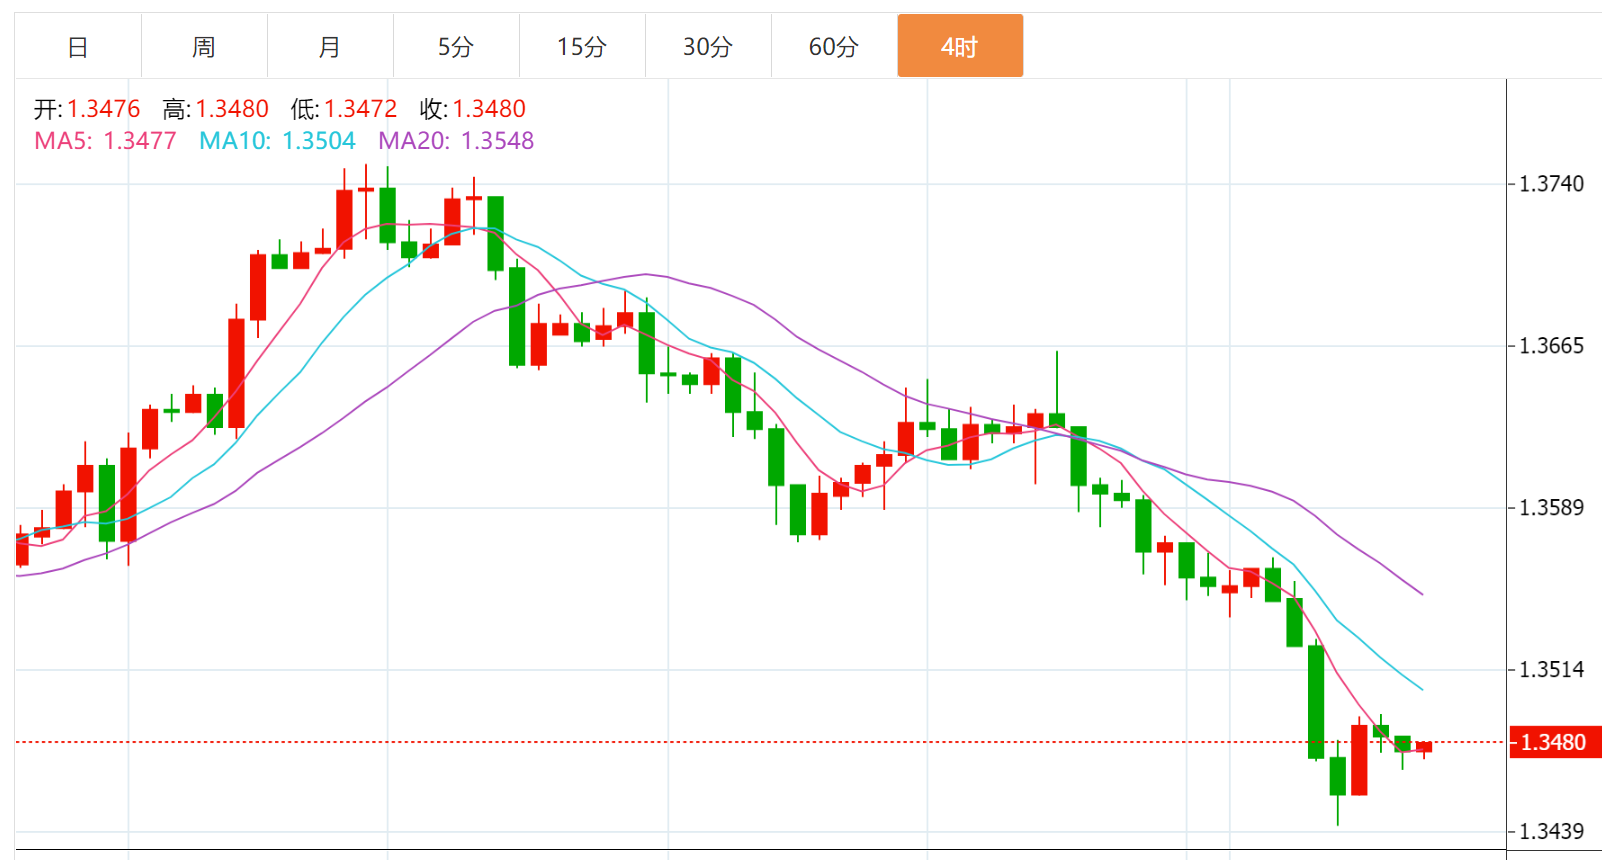Click the 高: 1.3480 high price value
This screenshot has height=860, width=1602.
pyautogui.click(x=216, y=109)
